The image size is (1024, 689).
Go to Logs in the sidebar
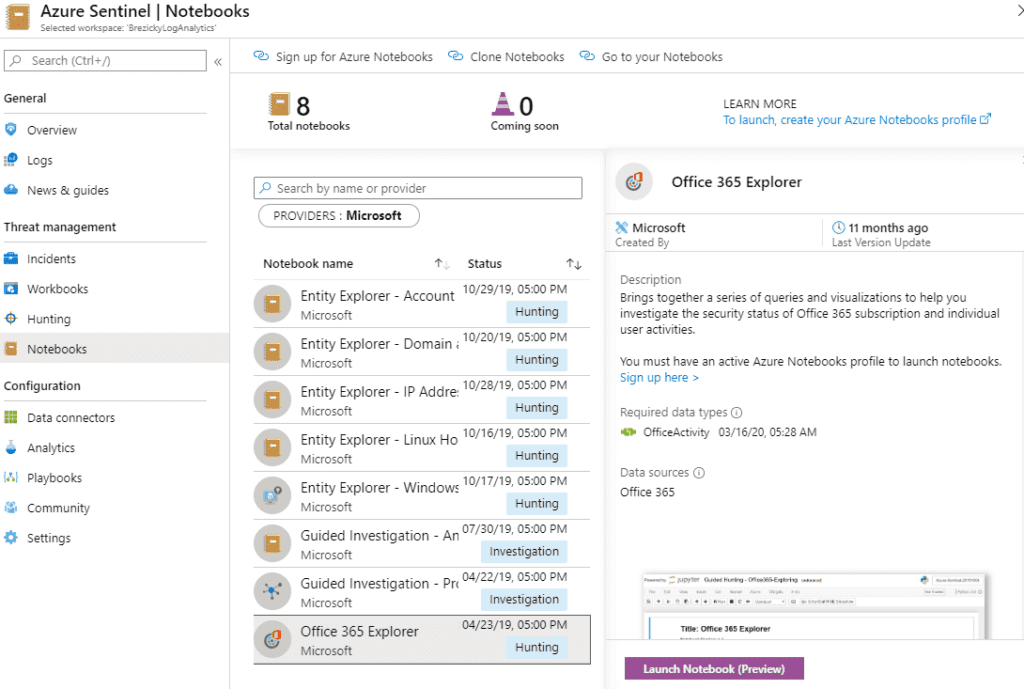40,160
